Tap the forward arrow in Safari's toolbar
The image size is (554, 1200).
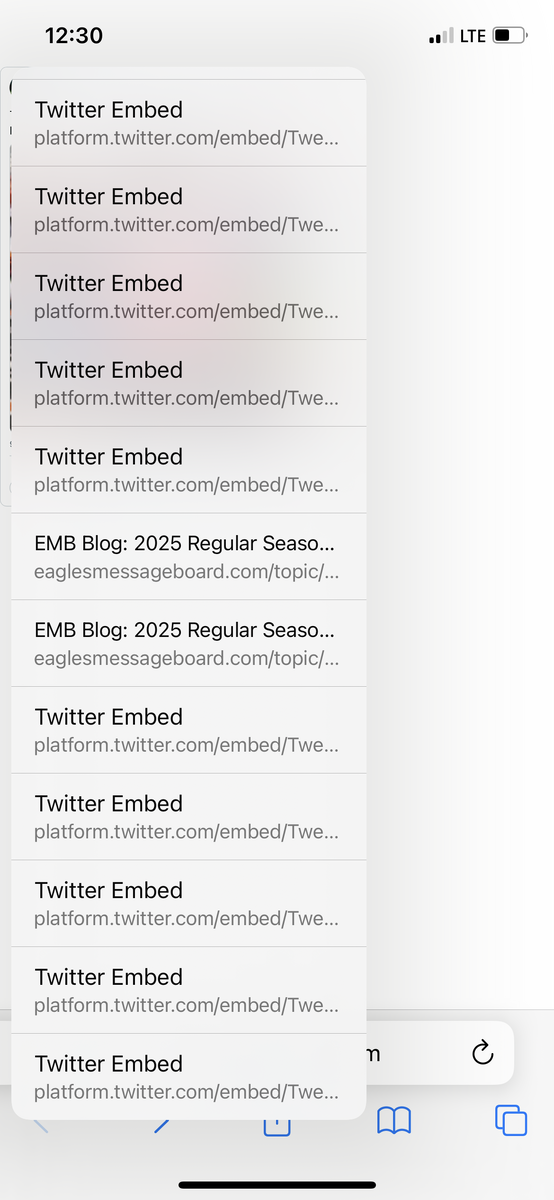[x=160, y=1126]
